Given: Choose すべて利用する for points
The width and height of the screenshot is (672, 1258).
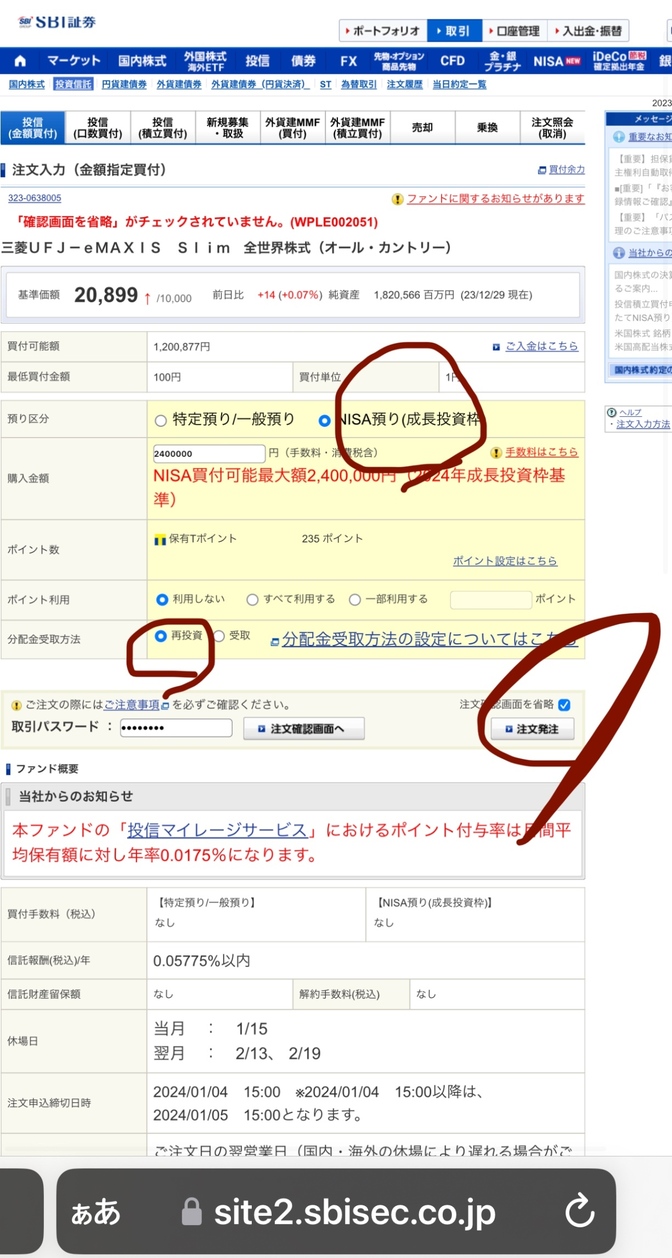Looking at the screenshot, I should point(253,599).
